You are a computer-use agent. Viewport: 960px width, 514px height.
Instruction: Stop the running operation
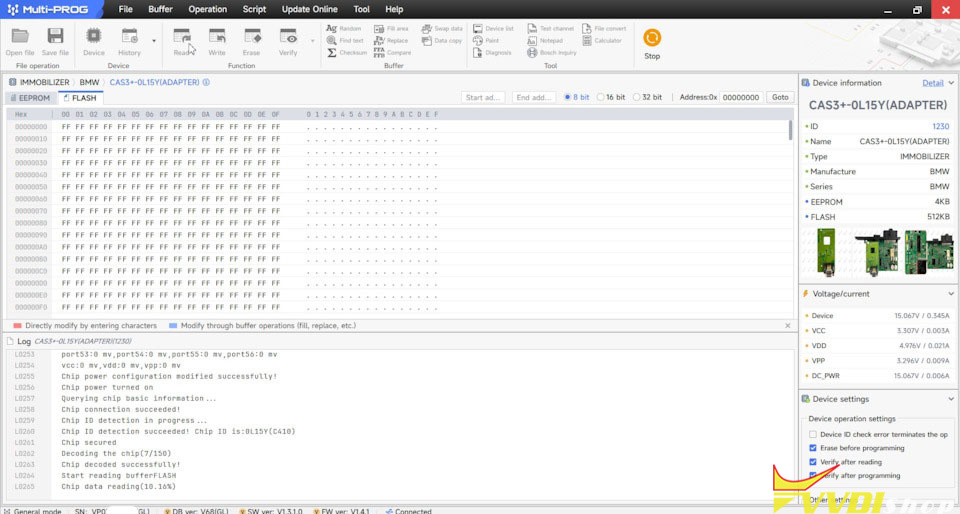(x=652, y=44)
